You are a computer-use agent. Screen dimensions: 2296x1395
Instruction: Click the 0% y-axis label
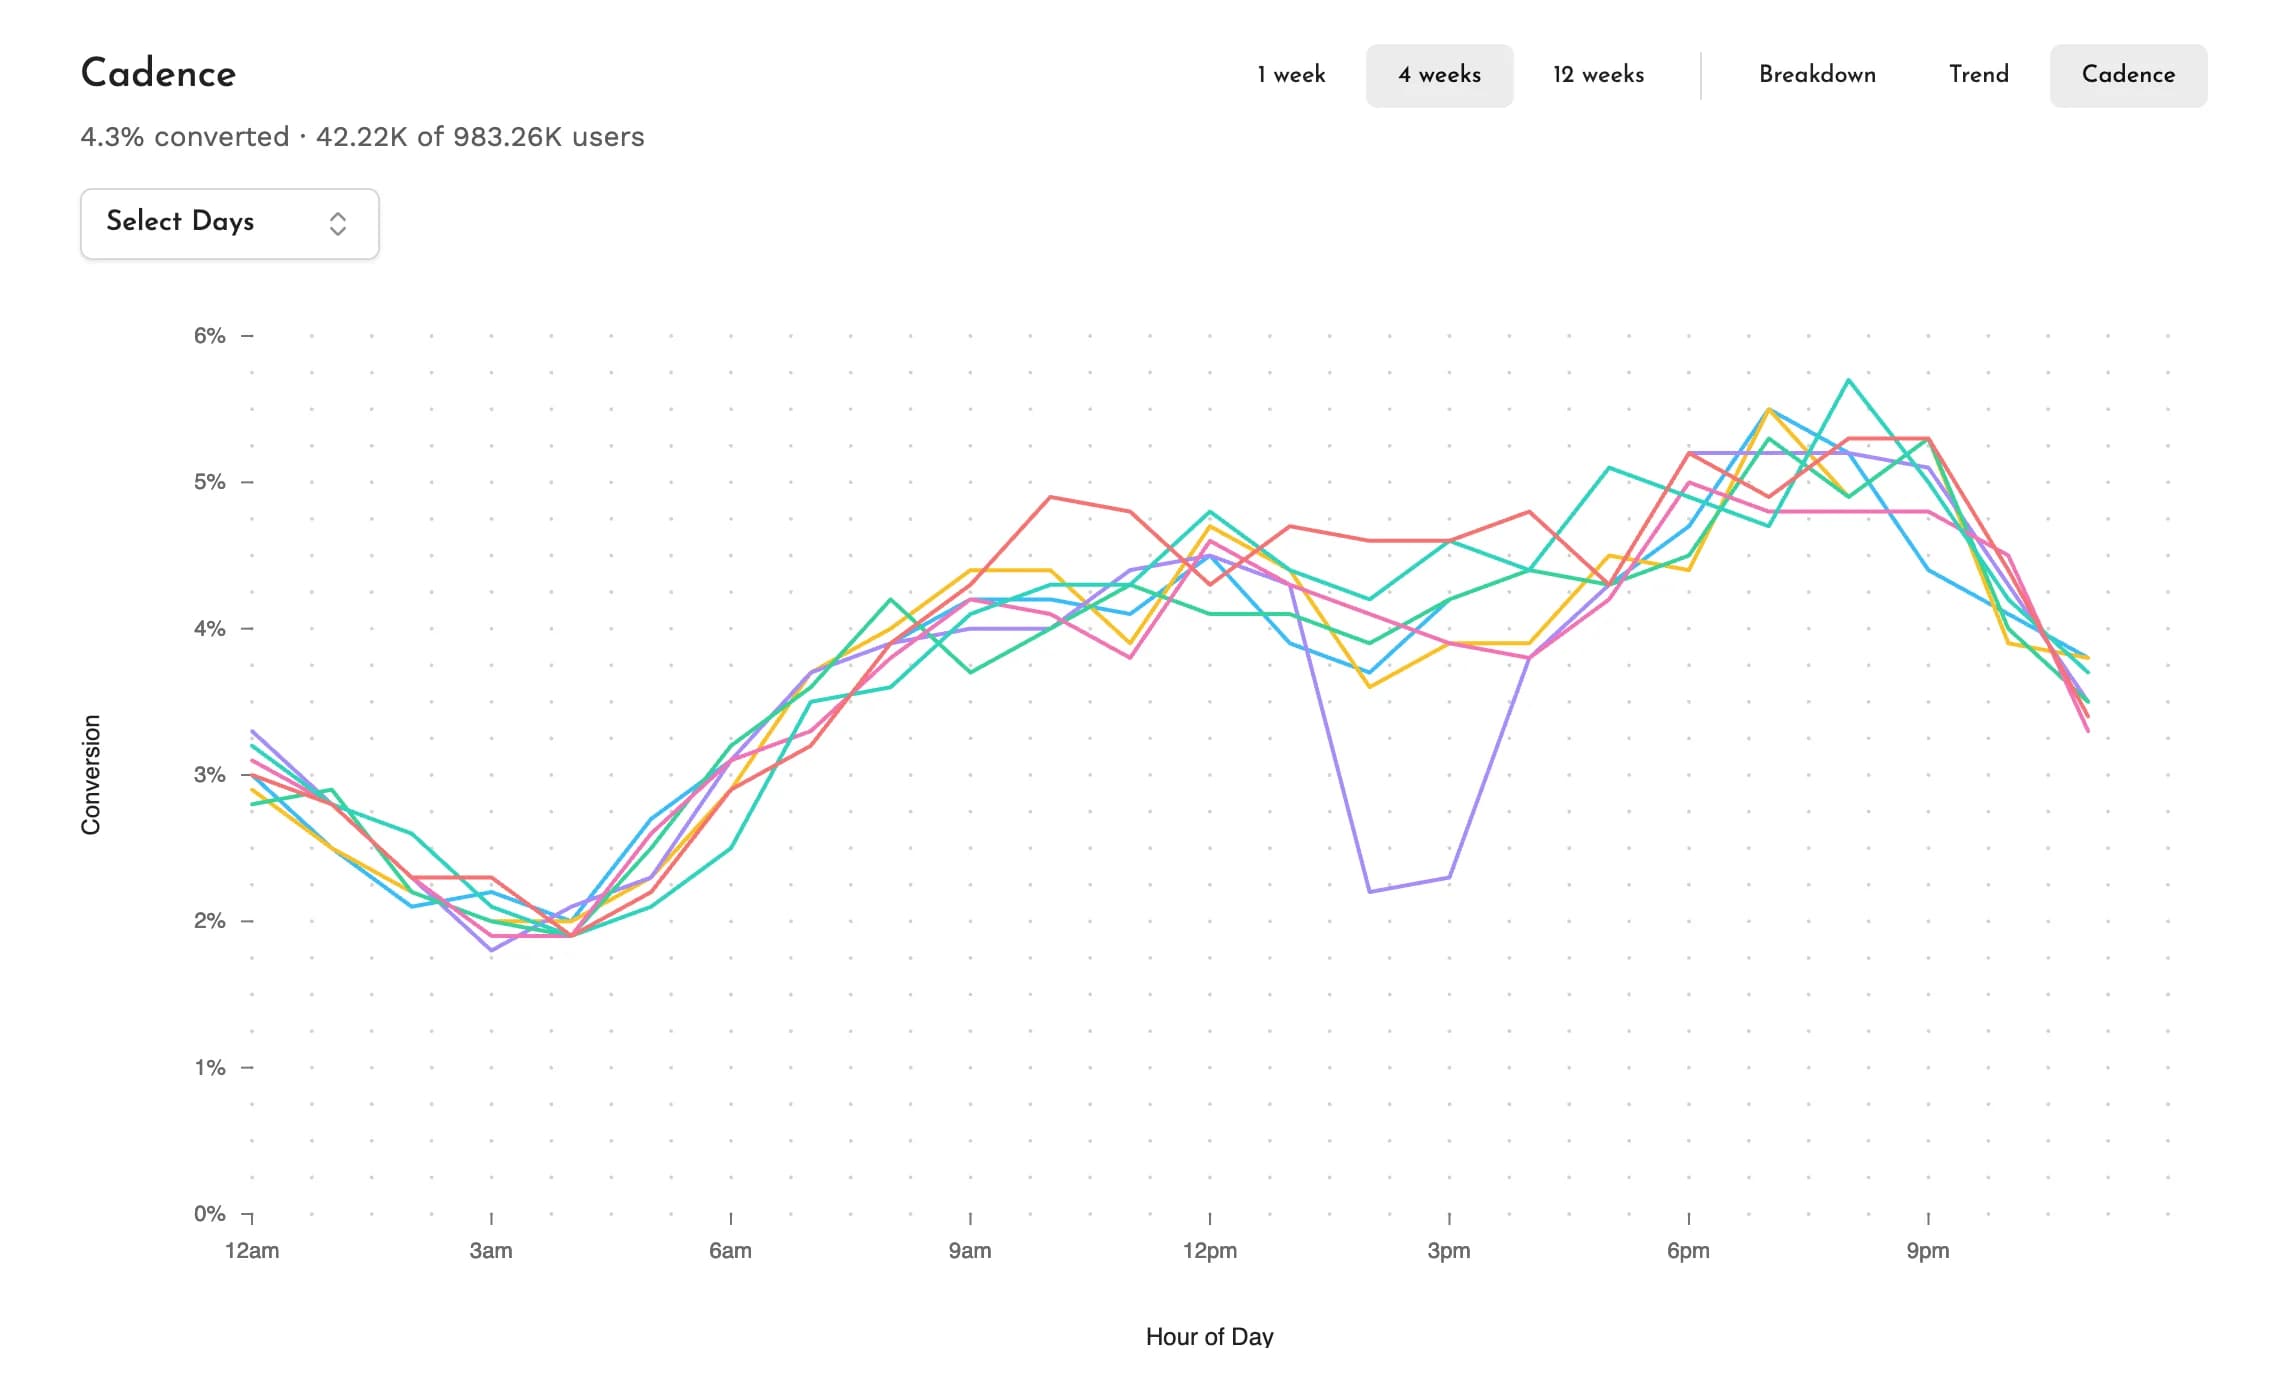[210, 1214]
